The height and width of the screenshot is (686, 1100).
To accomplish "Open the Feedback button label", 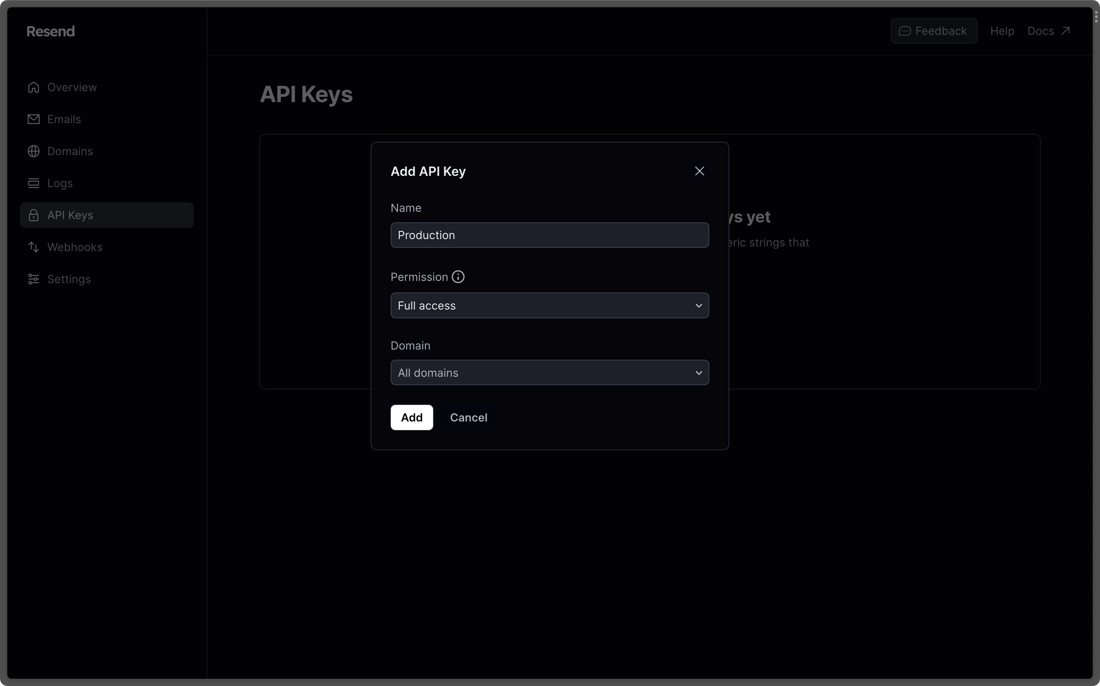I will click(x=941, y=31).
